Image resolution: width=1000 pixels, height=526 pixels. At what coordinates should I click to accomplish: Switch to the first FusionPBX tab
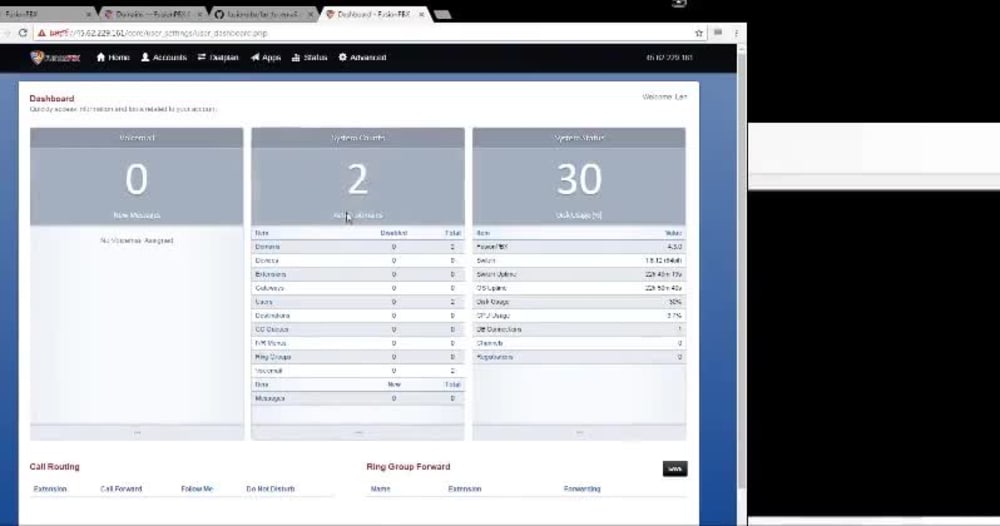click(x=45, y=14)
